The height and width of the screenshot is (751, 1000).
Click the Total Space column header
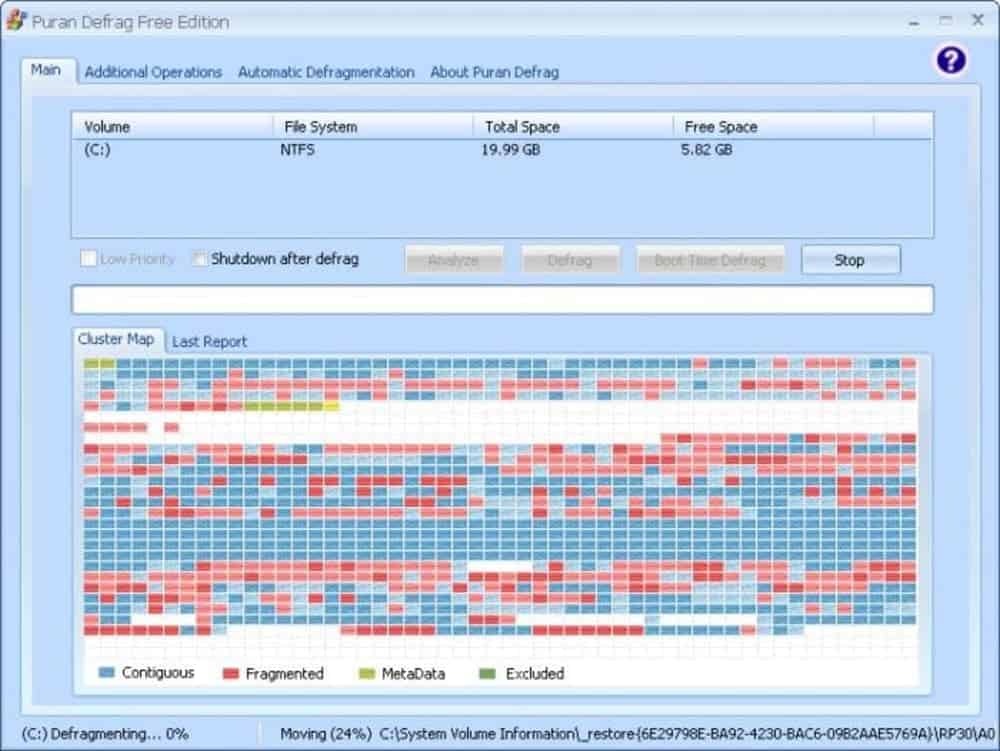coord(573,126)
